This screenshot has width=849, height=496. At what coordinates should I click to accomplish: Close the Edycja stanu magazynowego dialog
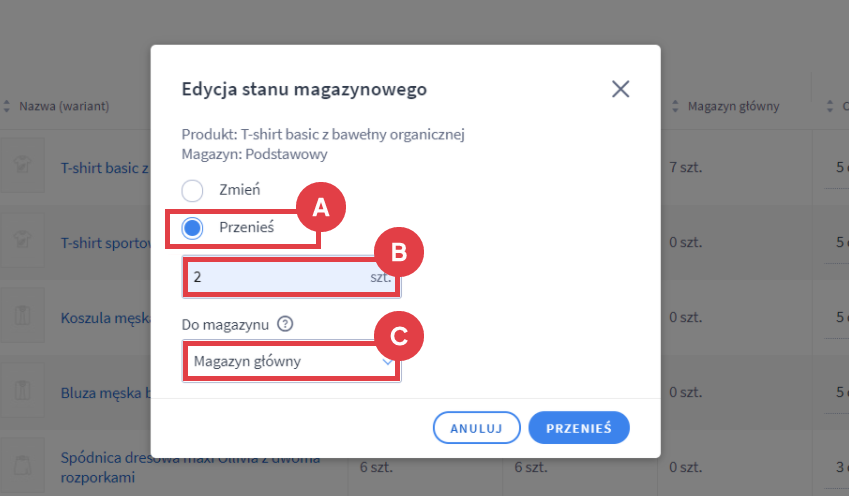[x=620, y=89]
